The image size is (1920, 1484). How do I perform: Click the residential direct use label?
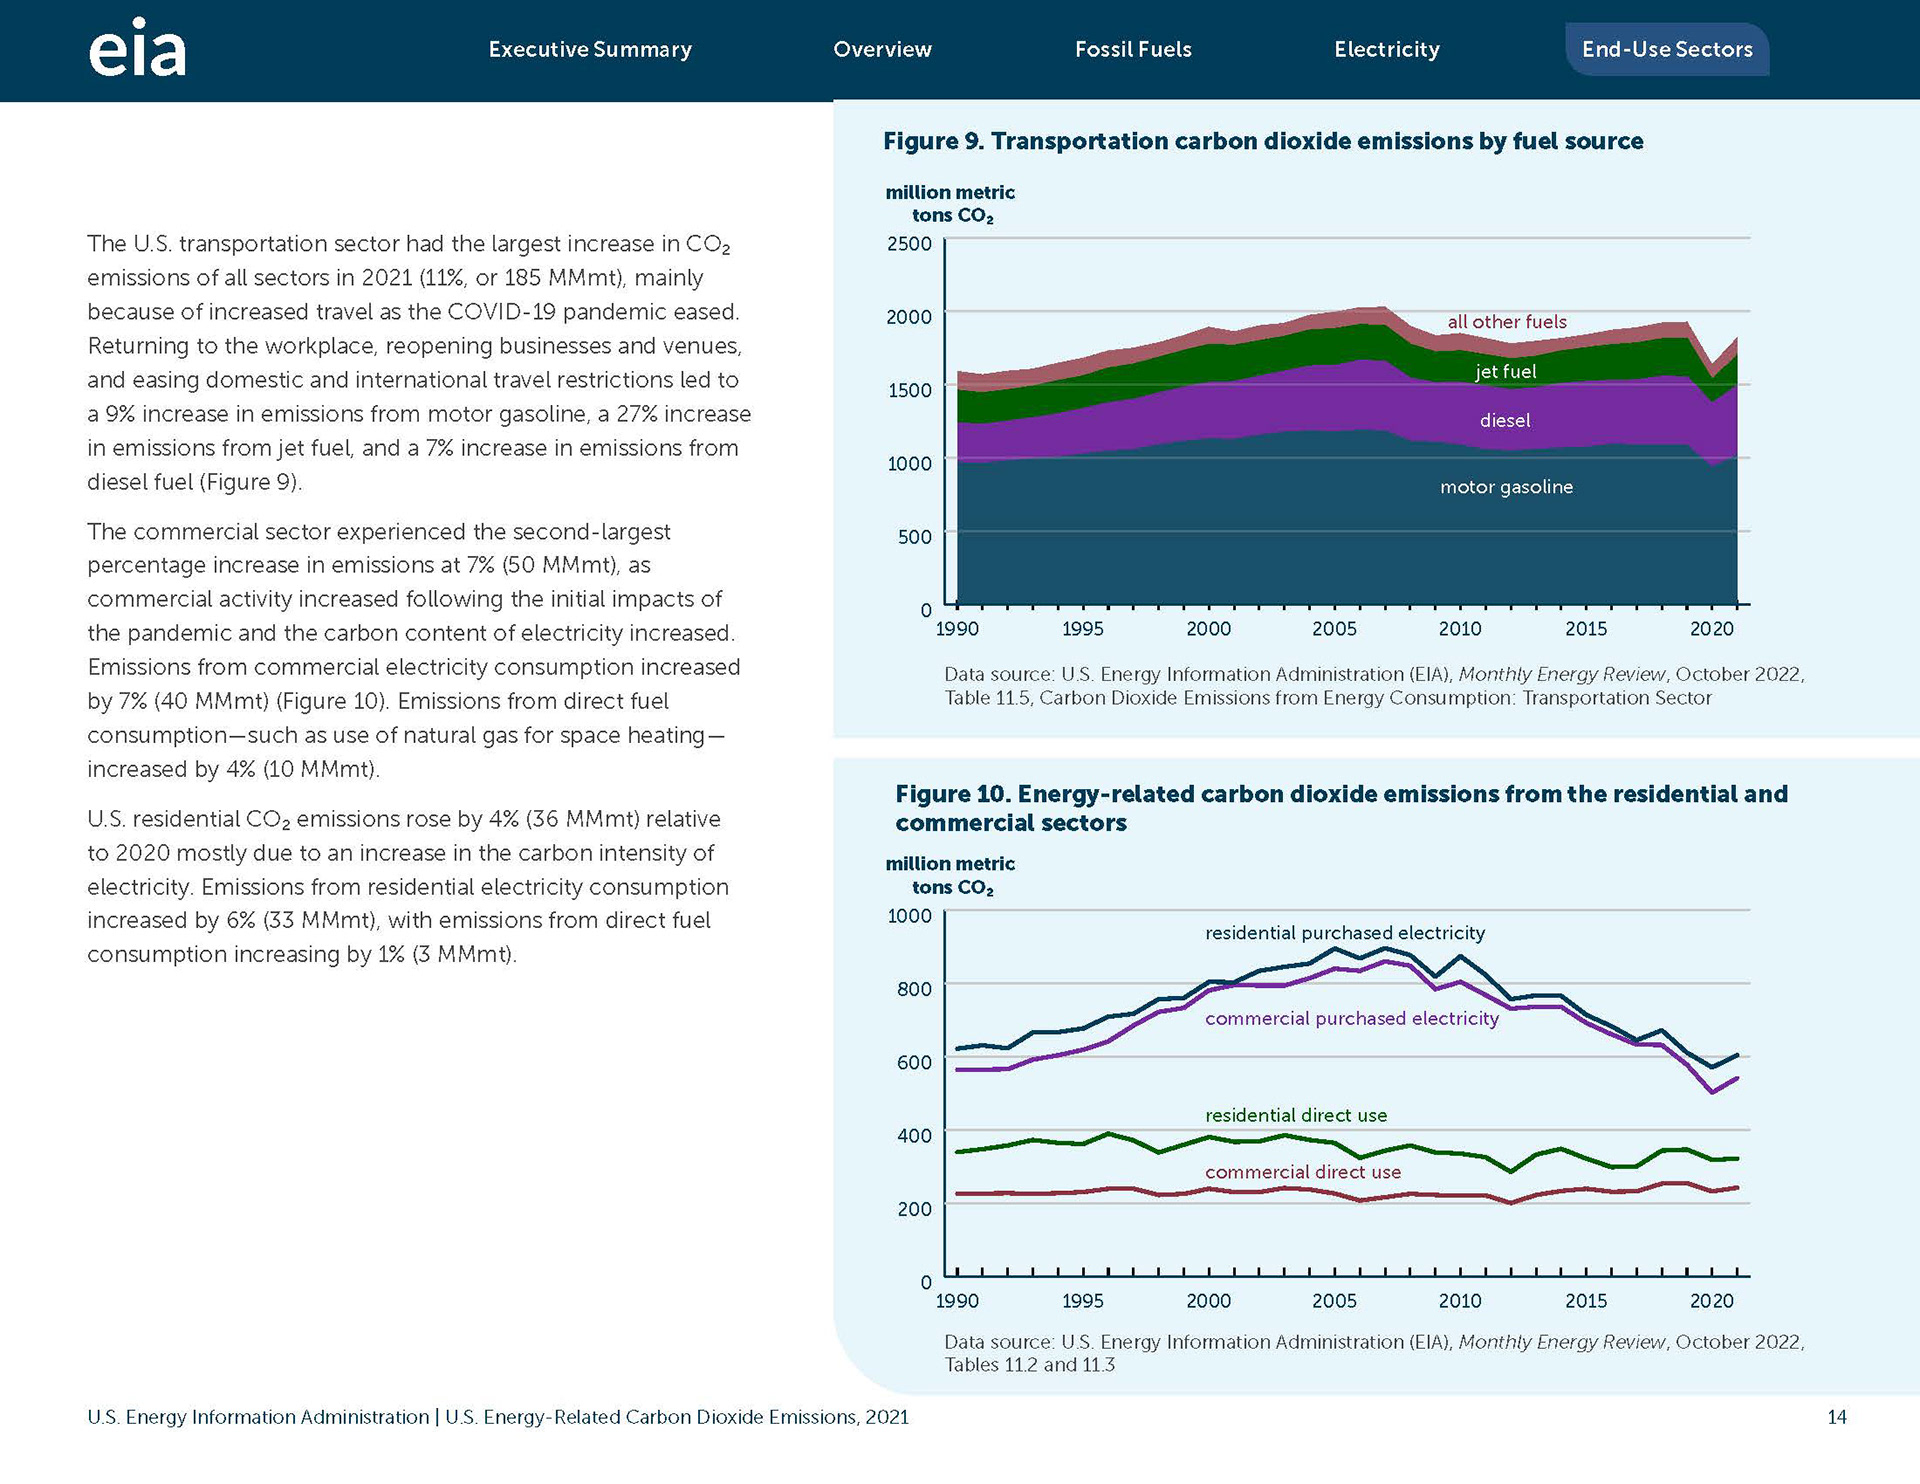coord(1296,1115)
